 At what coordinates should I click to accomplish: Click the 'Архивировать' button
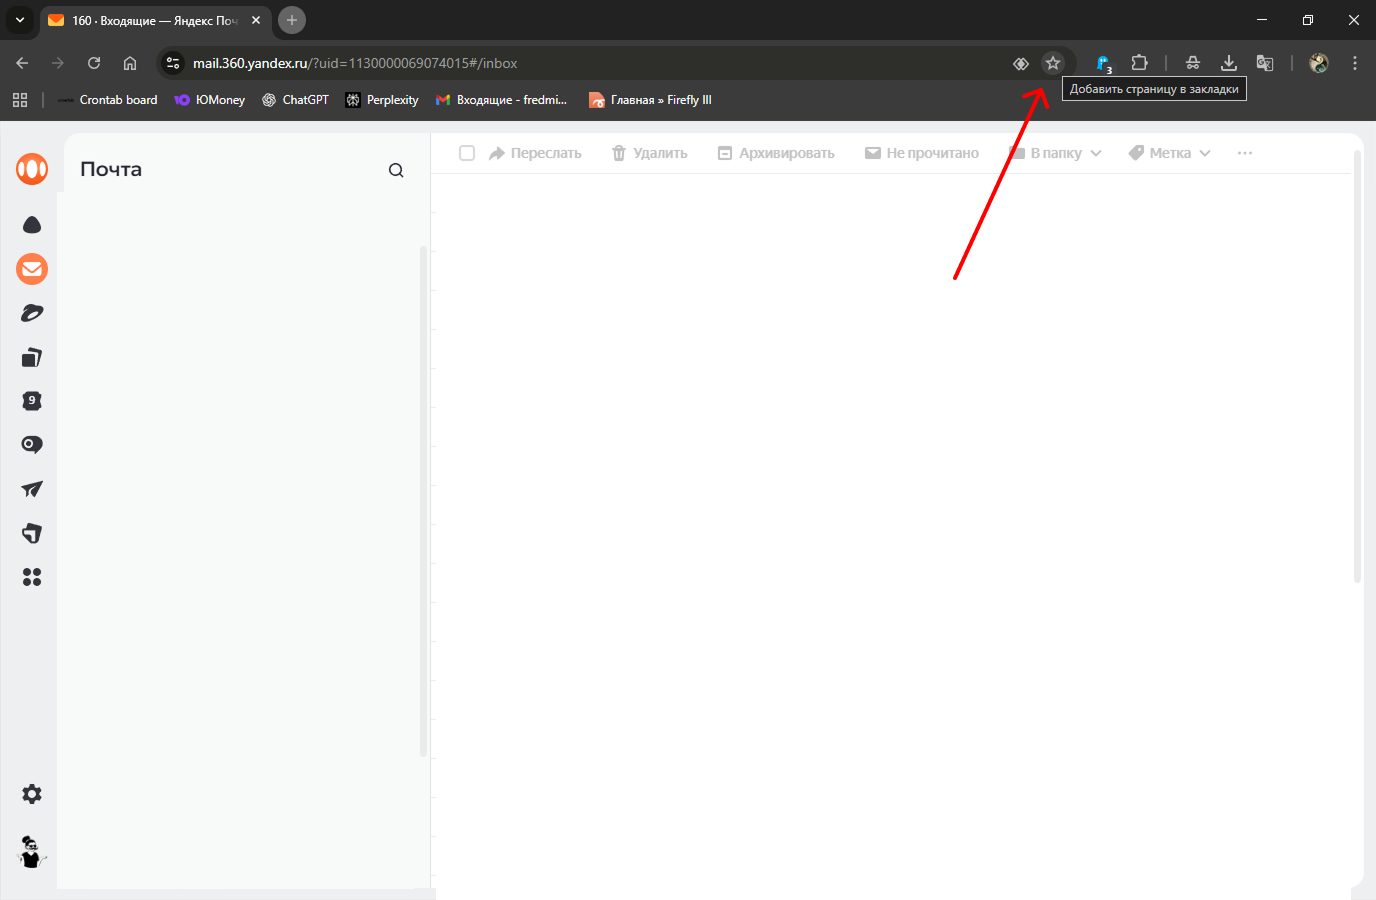coord(776,153)
